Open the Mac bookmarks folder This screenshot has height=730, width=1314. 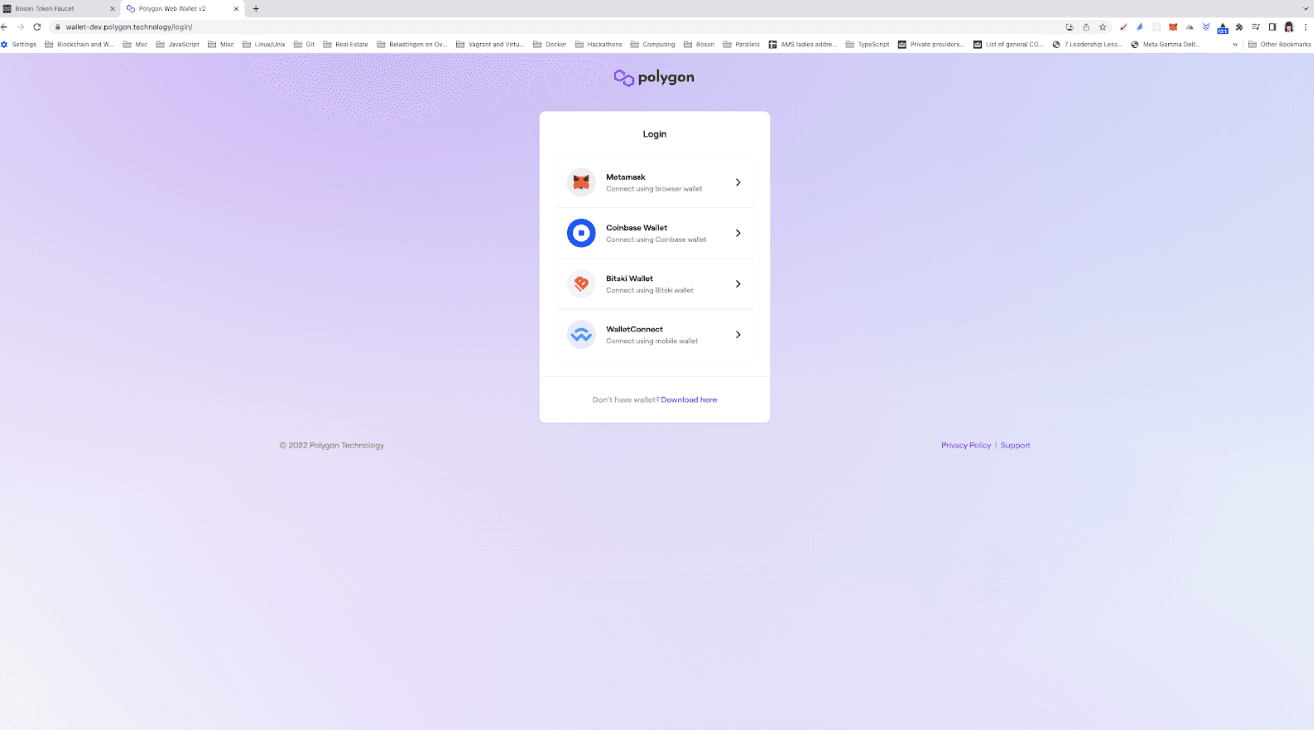[x=135, y=44]
